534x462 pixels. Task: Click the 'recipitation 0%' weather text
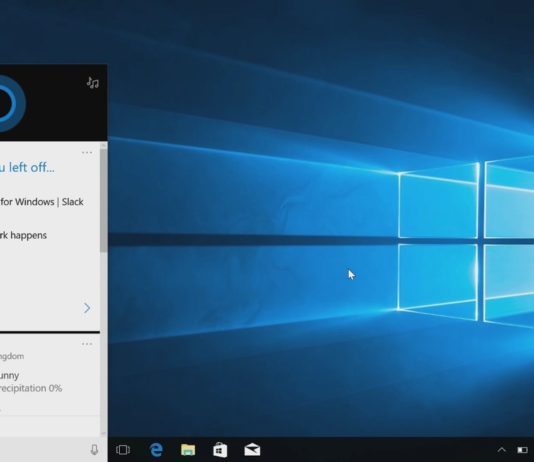(31, 388)
